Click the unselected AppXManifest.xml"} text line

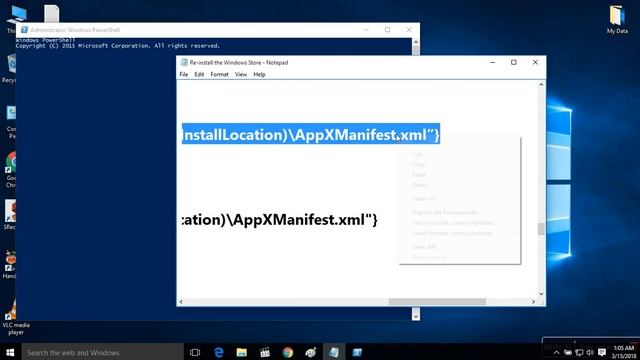(280, 220)
